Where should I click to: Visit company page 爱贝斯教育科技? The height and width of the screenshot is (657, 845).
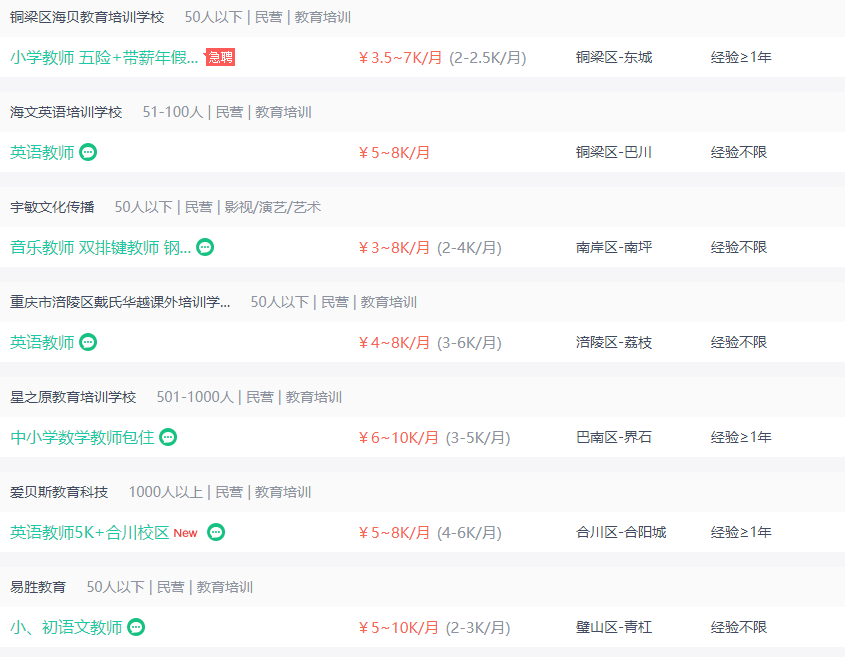pos(59,492)
